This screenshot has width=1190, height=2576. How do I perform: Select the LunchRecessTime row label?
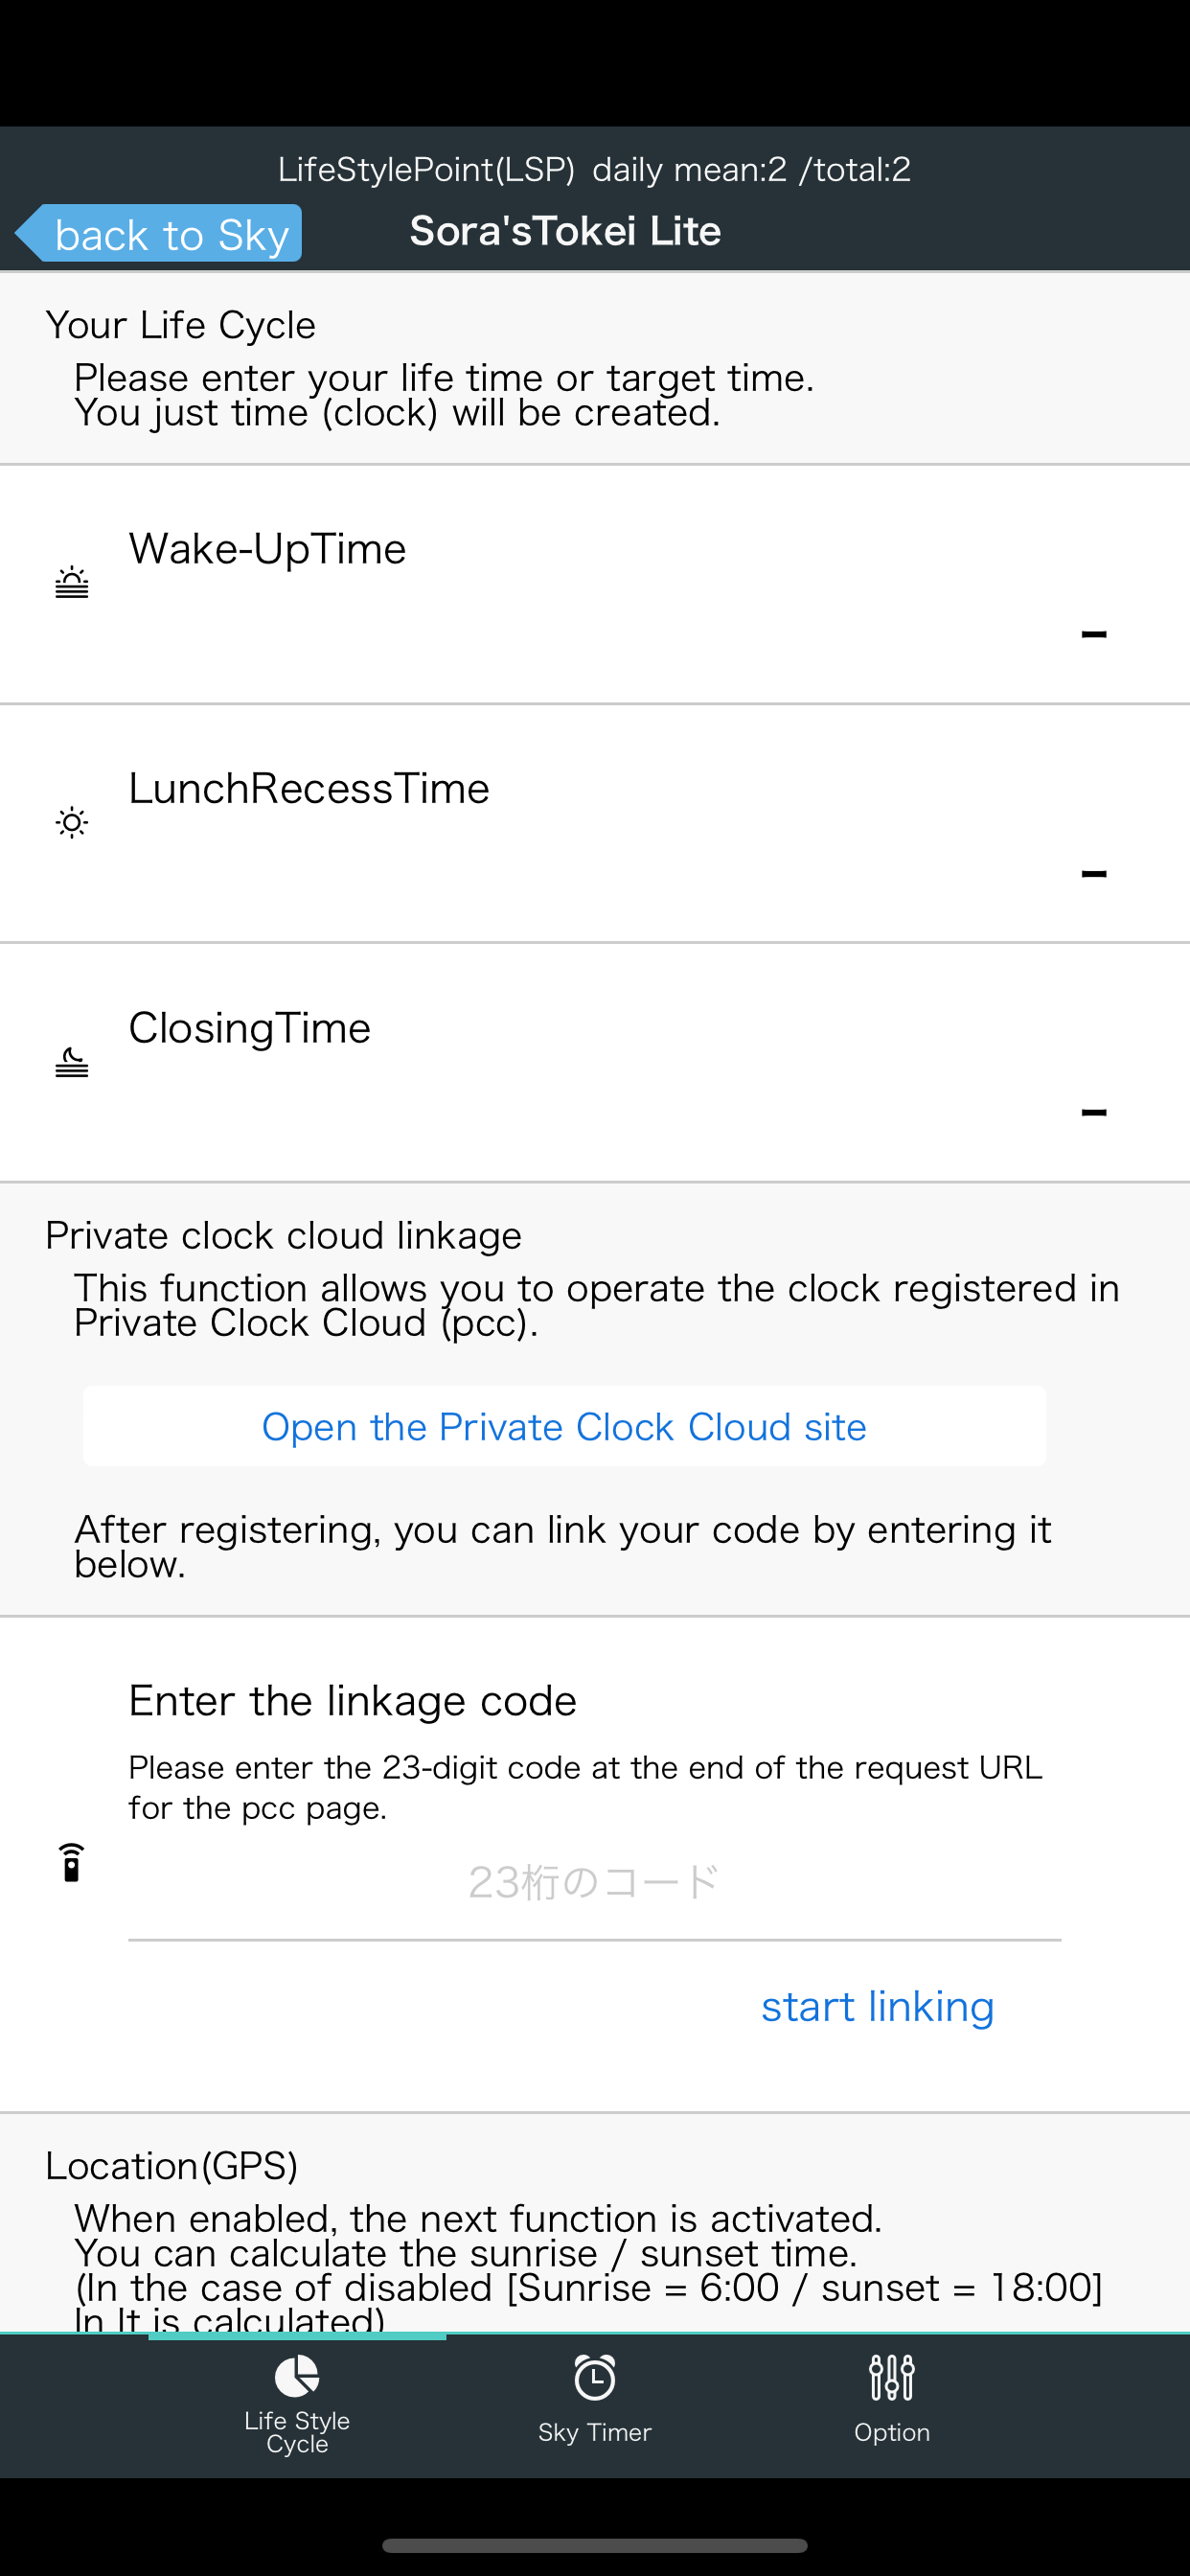309,788
